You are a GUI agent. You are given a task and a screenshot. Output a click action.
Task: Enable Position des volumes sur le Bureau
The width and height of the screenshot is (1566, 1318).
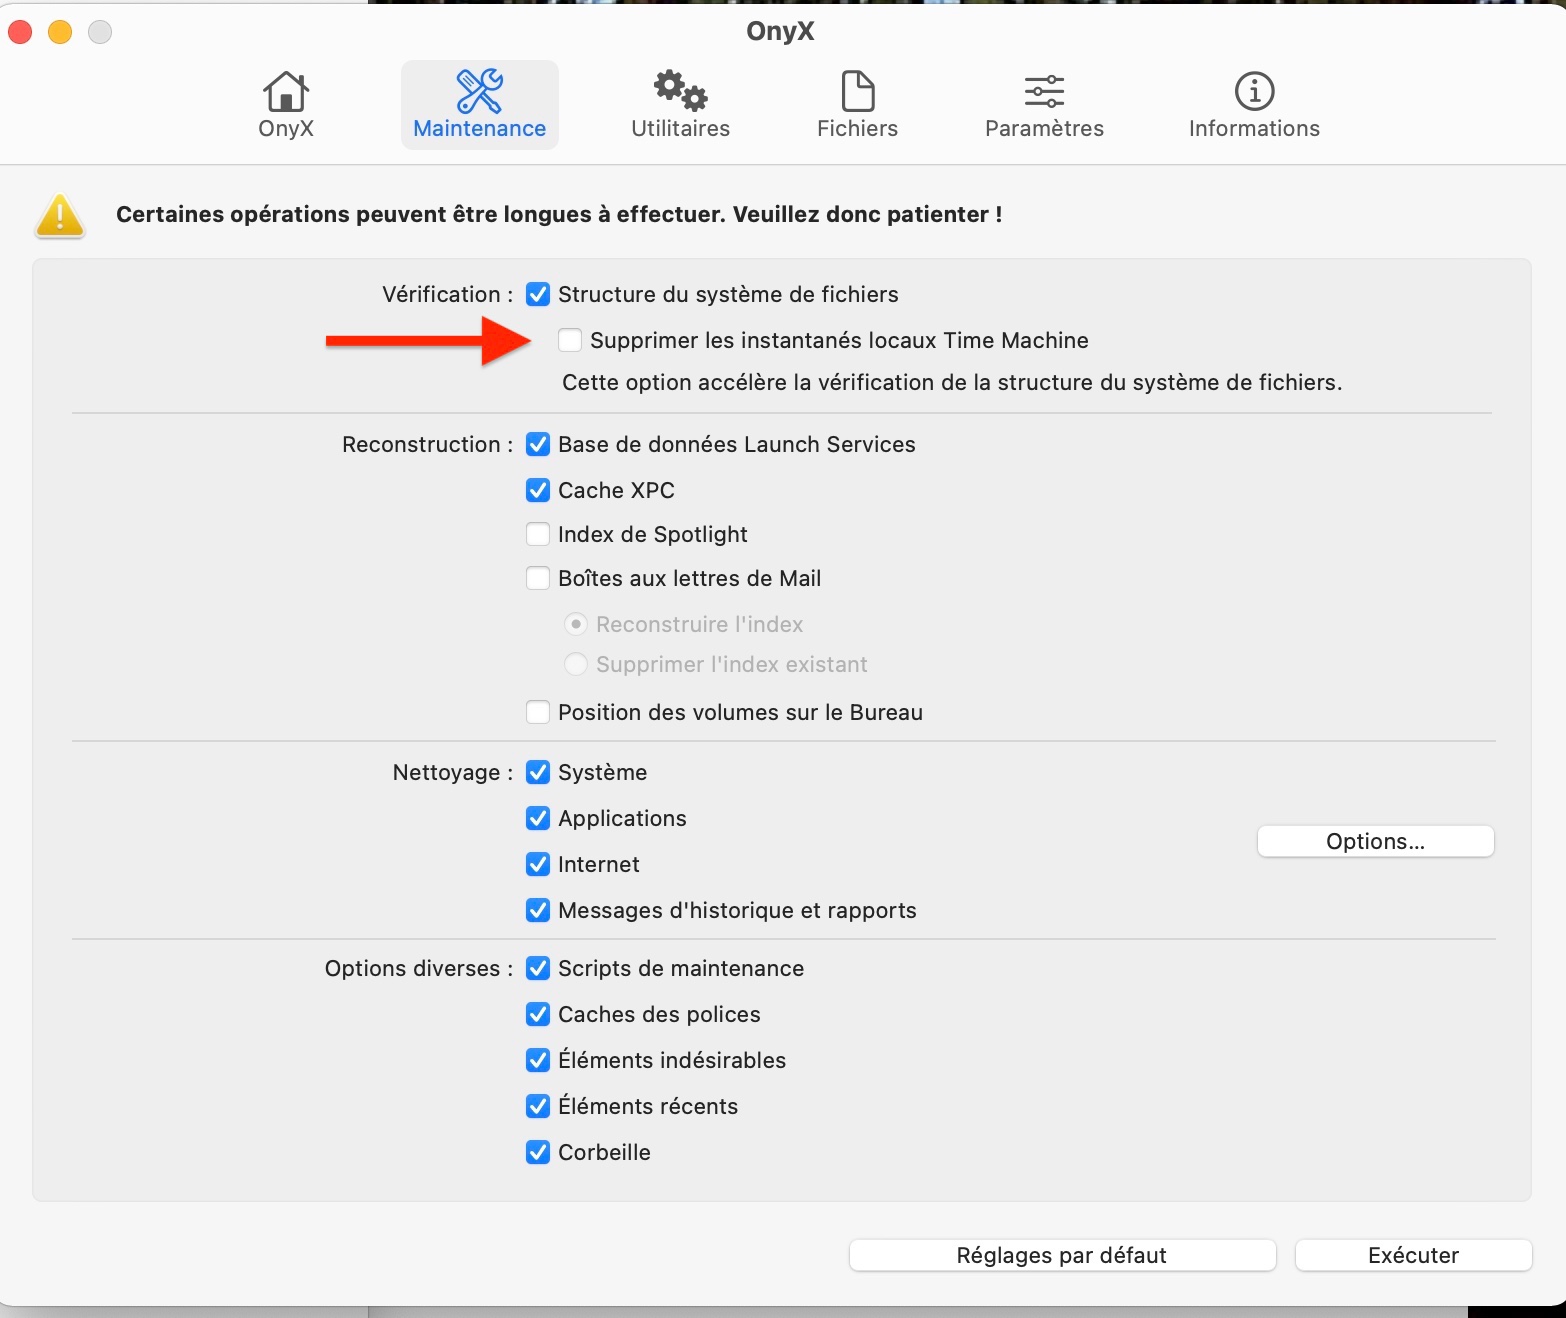coord(538,712)
